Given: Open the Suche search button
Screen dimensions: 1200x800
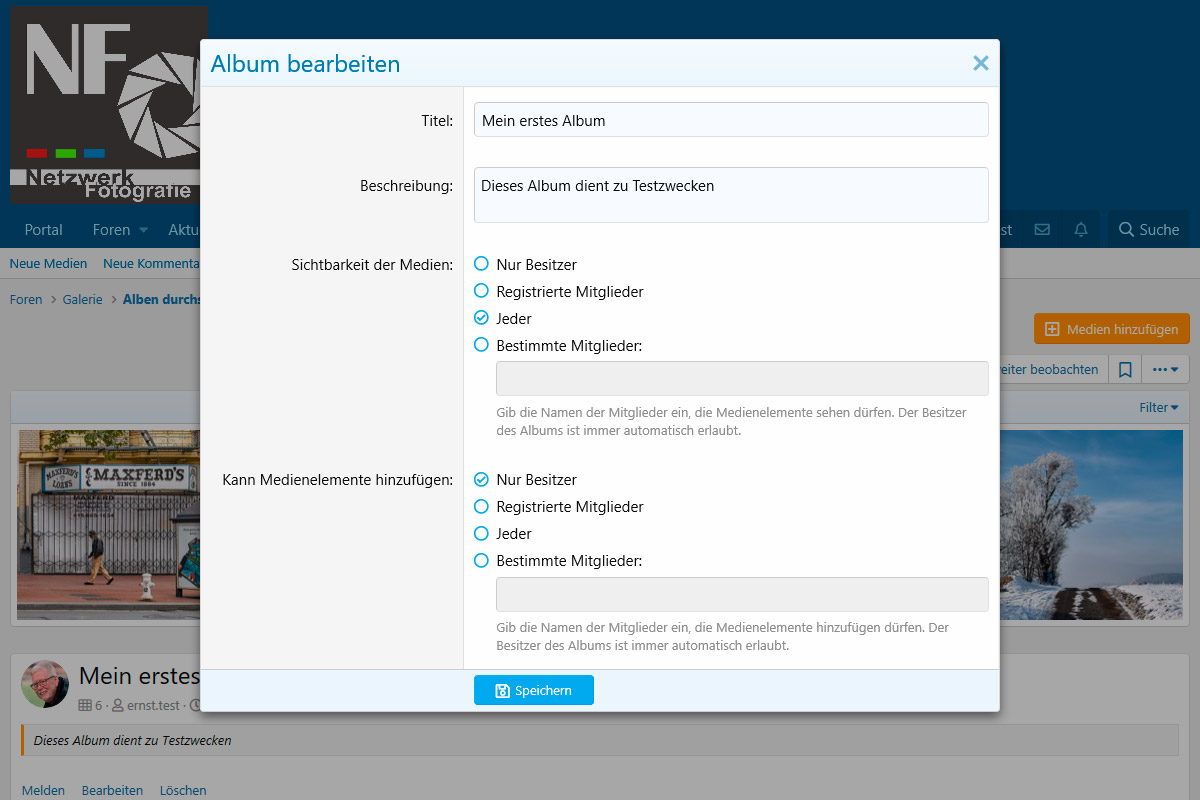Looking at the screenshot, I should (1149, 229).
